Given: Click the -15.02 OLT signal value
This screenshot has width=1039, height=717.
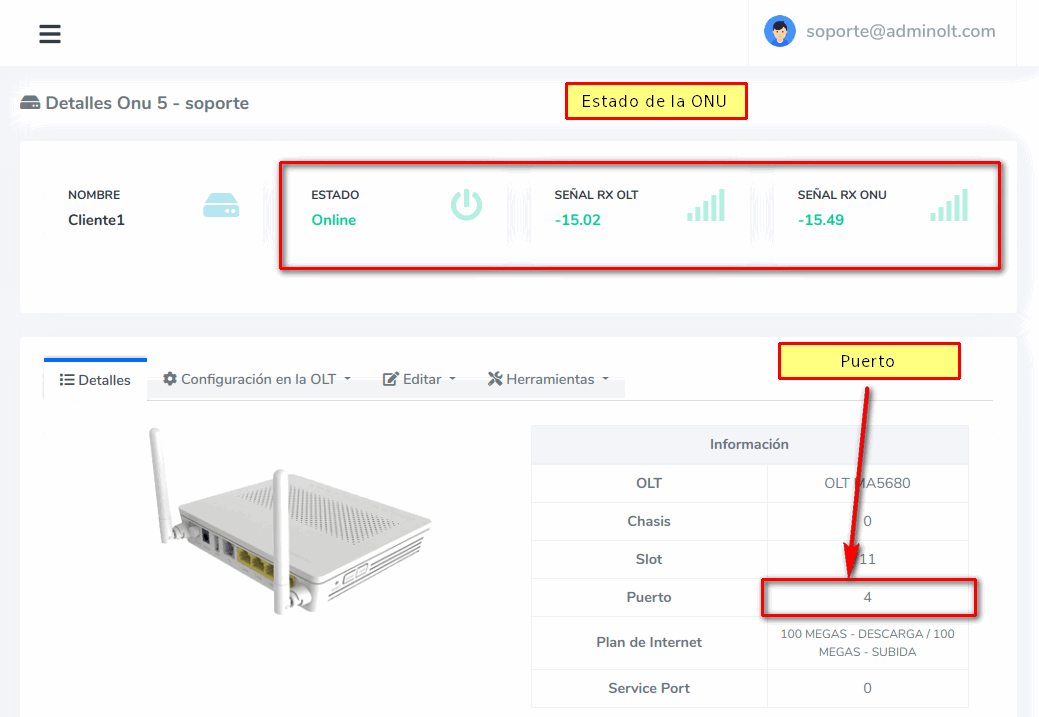Looking at the screenshot, I should [577, 220].
